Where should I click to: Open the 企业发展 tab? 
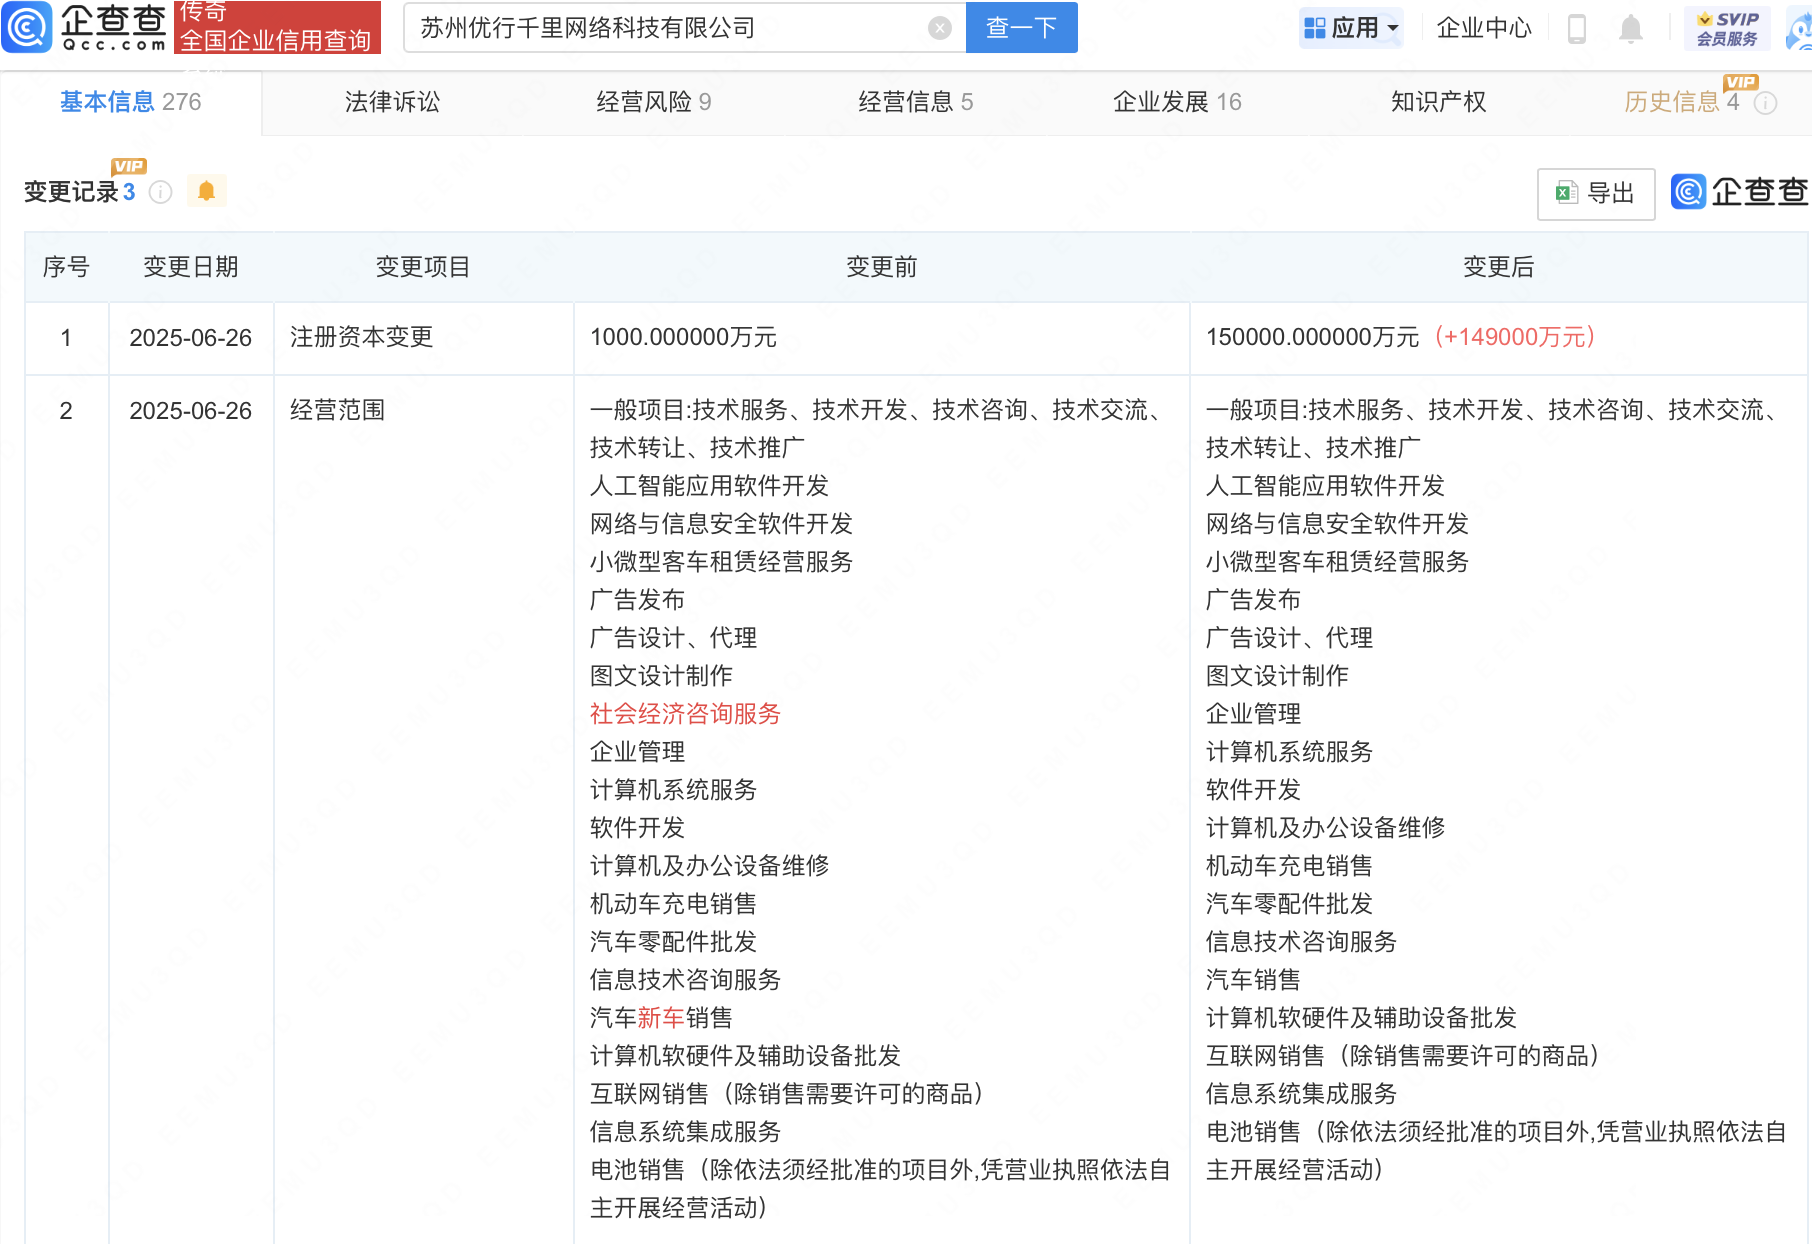(x=1177, y=102)
